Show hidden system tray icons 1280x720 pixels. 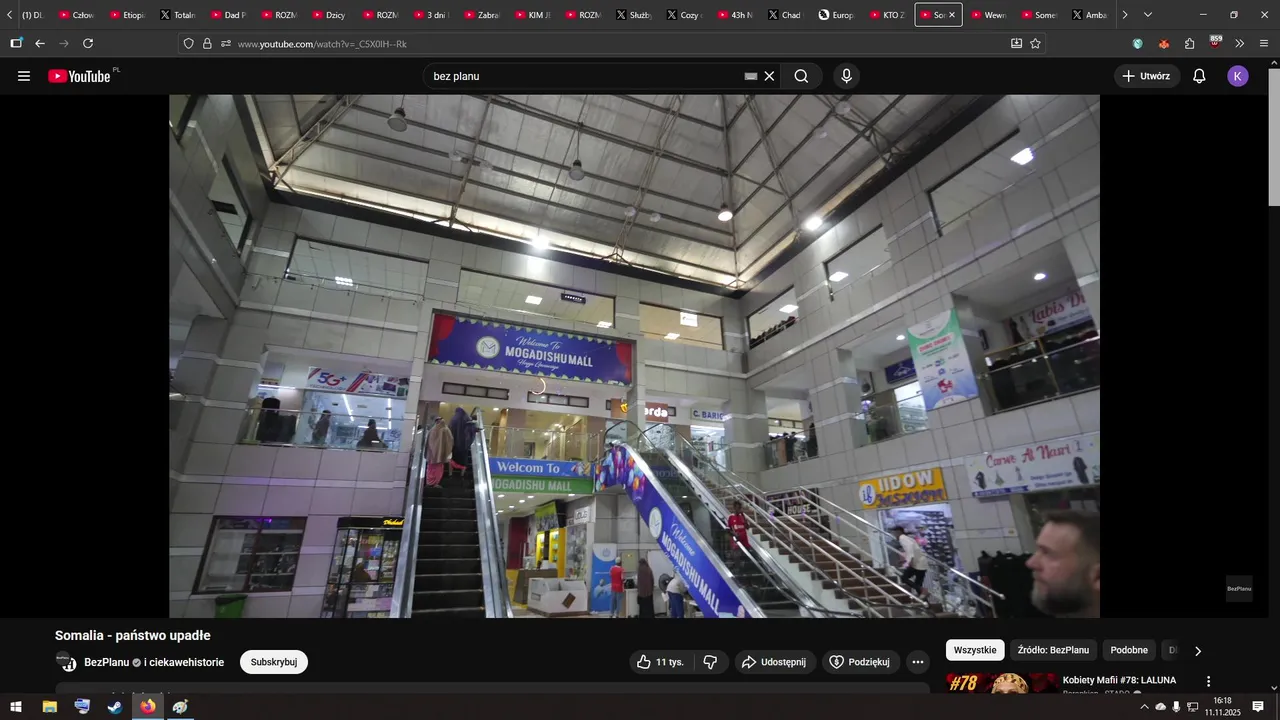coord(1144,707)
